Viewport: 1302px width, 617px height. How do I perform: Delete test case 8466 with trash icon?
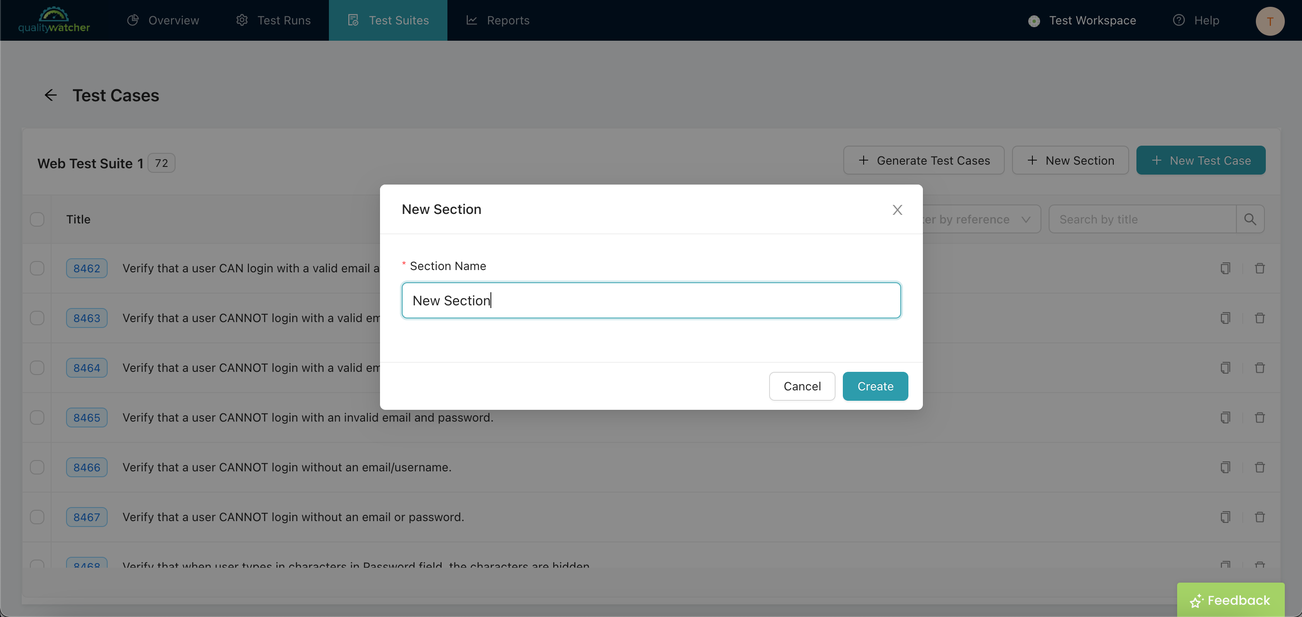(x=1260, y=467)
